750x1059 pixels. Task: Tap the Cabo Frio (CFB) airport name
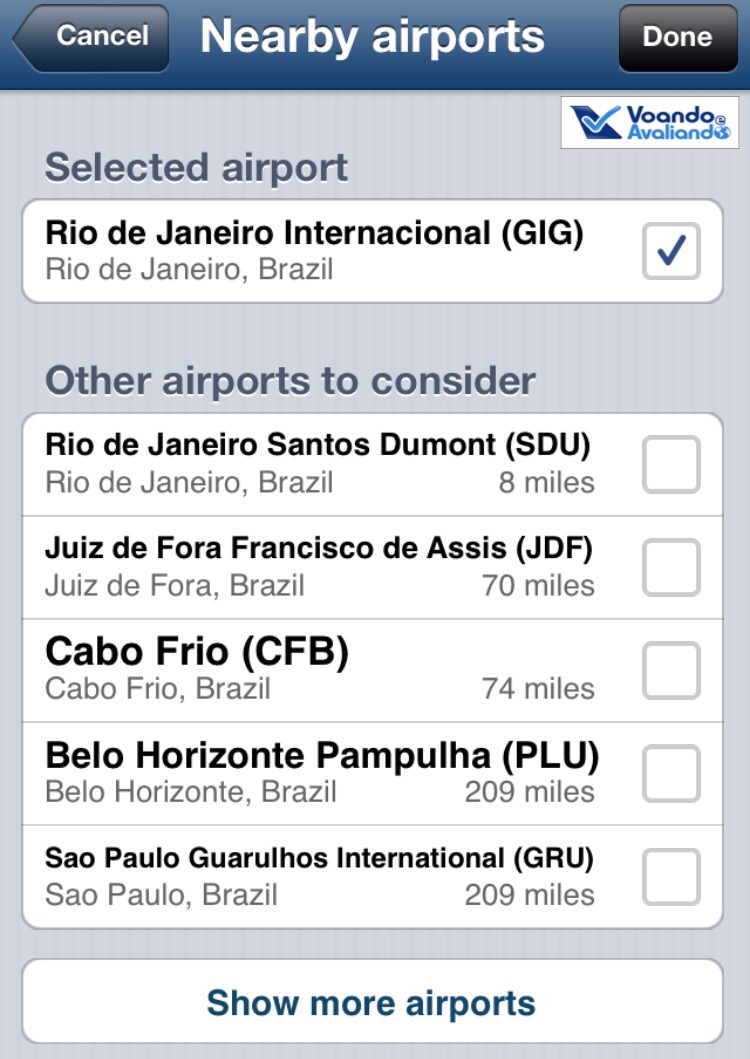click(x=197, y=652)
